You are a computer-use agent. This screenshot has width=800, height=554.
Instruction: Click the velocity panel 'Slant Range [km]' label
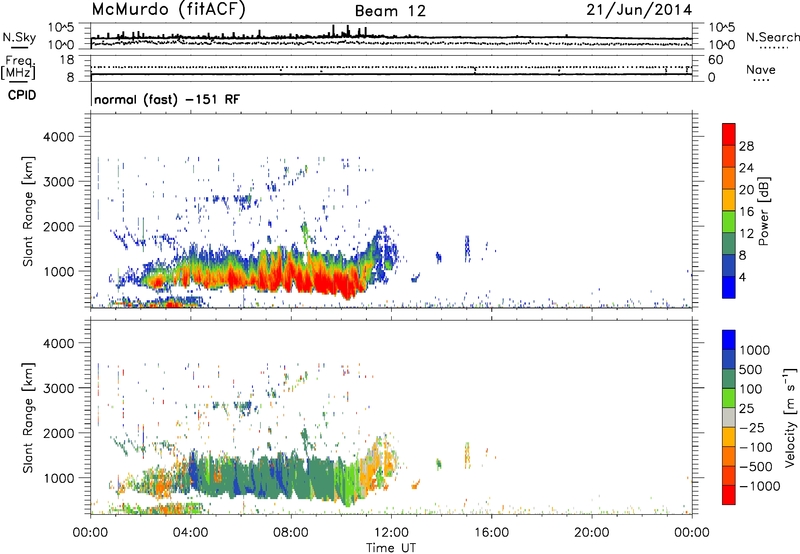click(29, 417)
